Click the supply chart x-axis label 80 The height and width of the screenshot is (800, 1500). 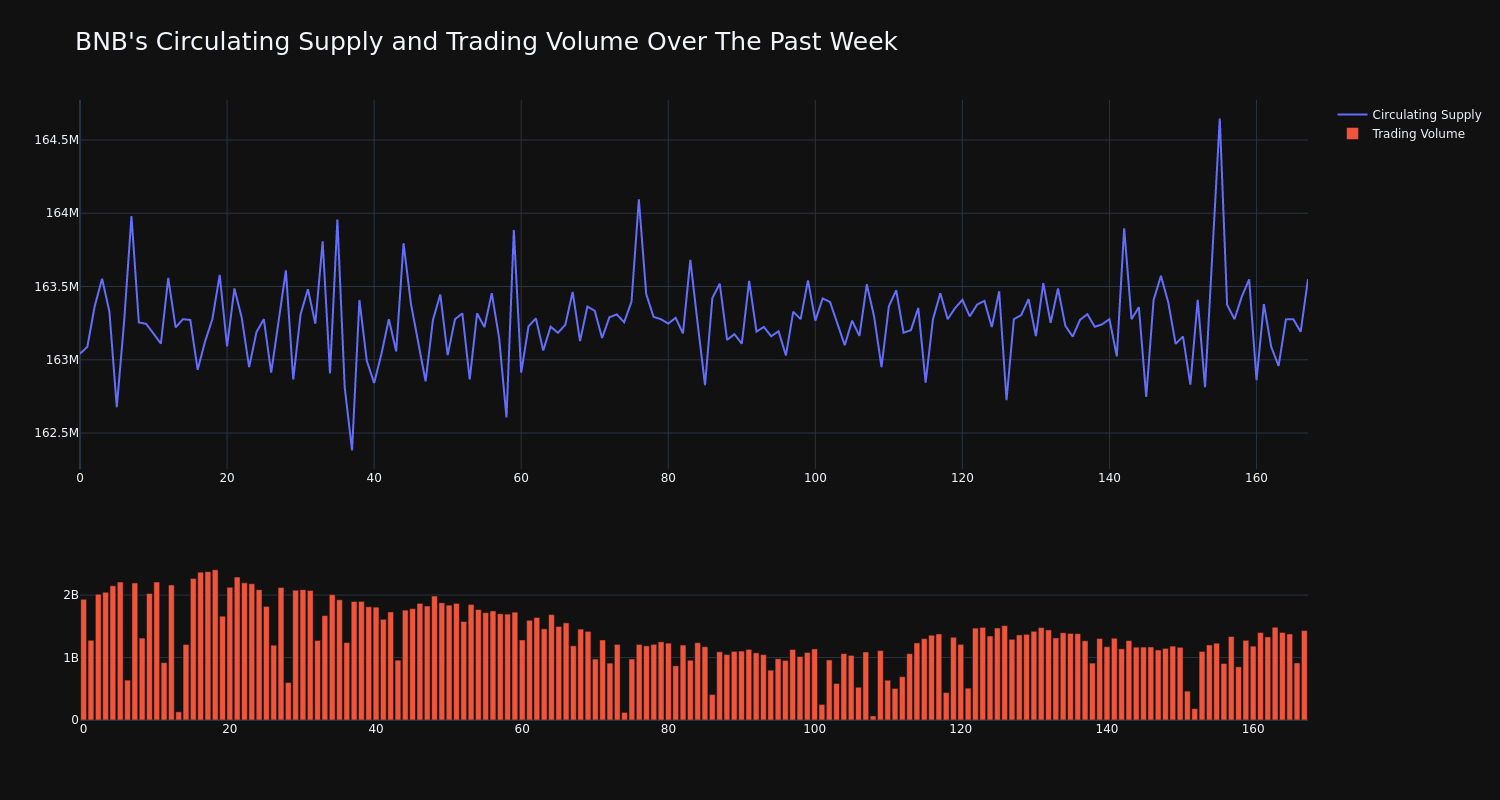click(668, 478)
